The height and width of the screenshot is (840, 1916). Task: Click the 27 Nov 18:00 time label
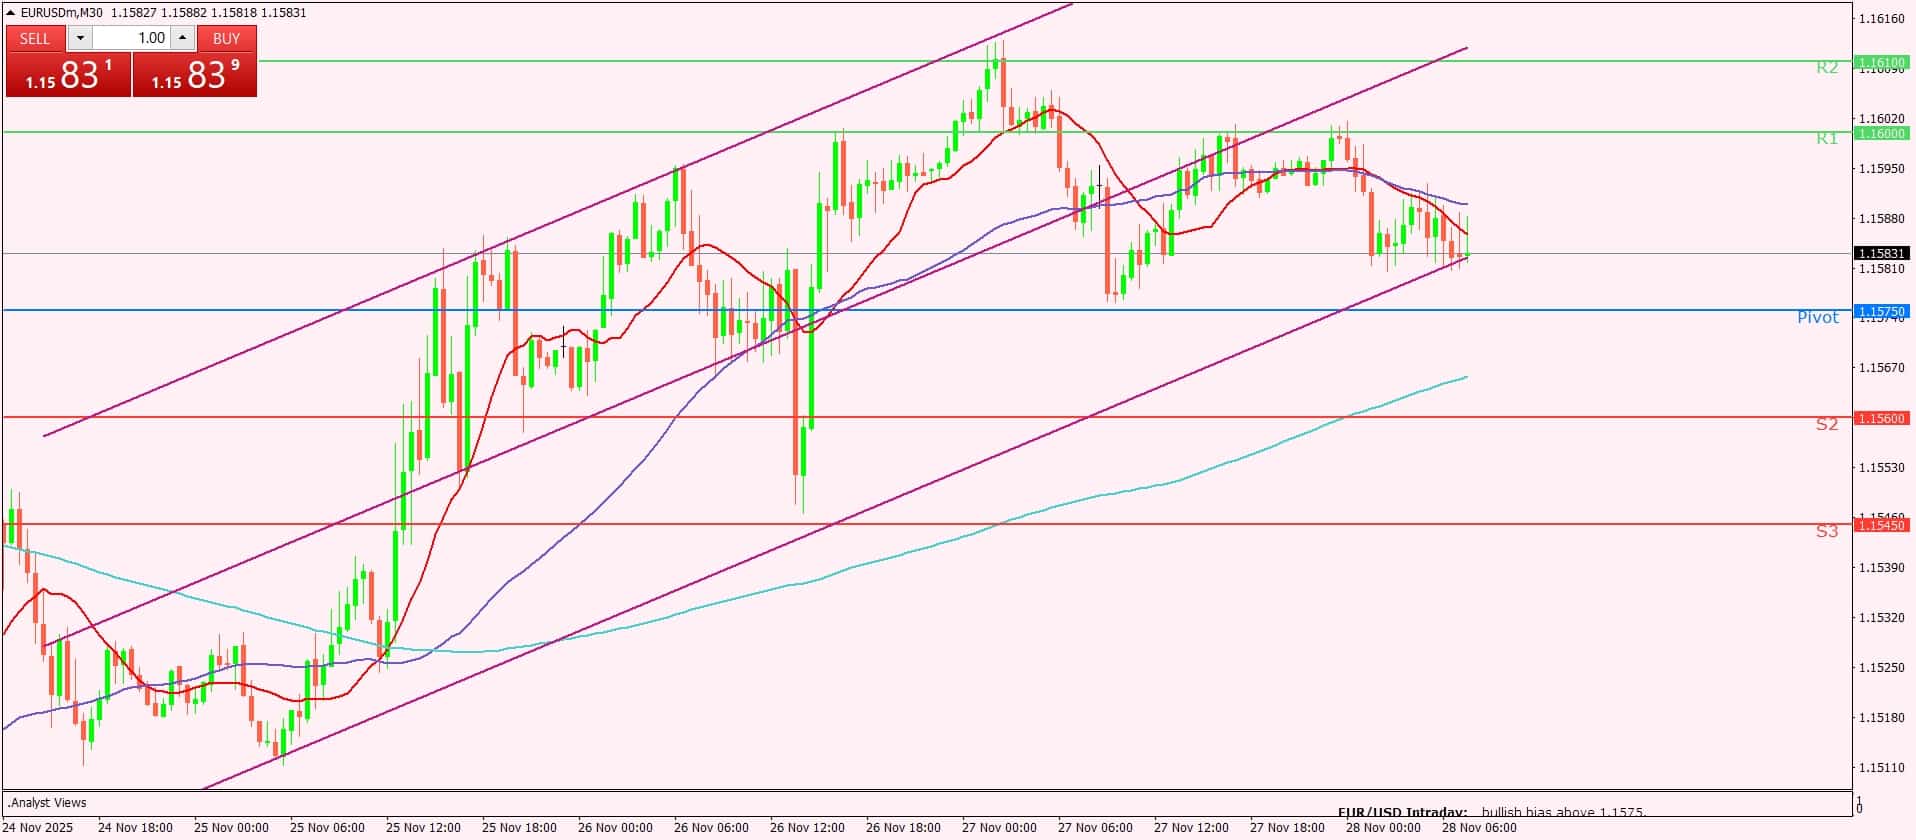(x=1287, y=828)
